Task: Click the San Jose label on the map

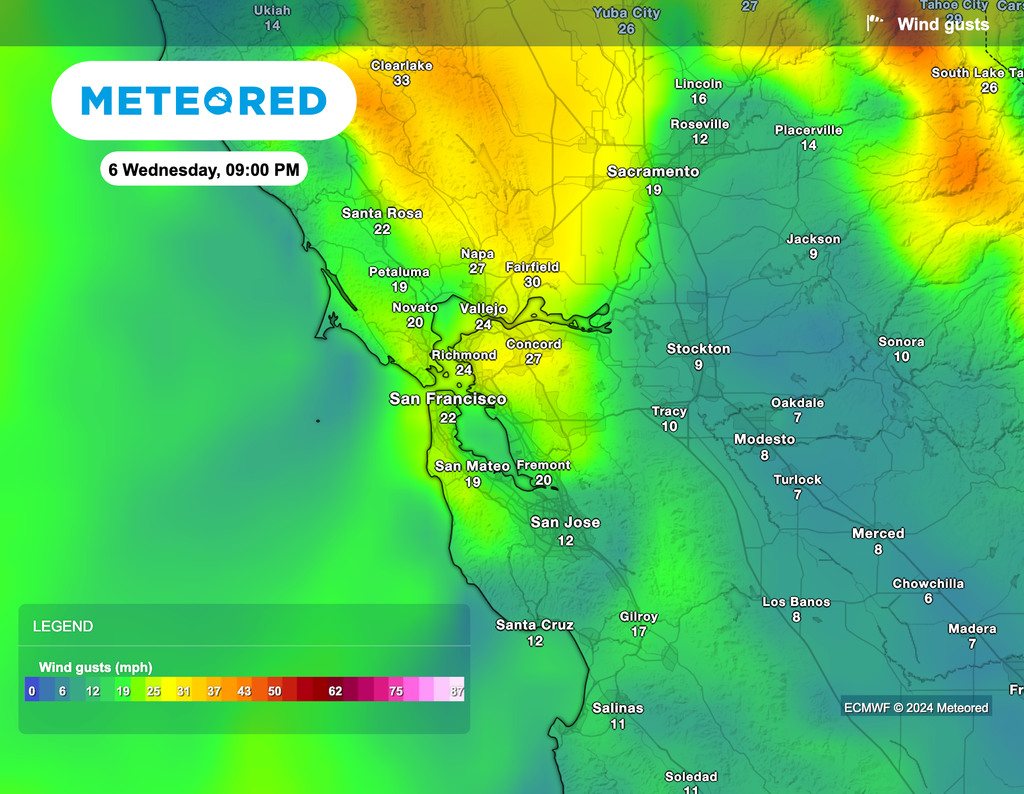Action: 566,522
